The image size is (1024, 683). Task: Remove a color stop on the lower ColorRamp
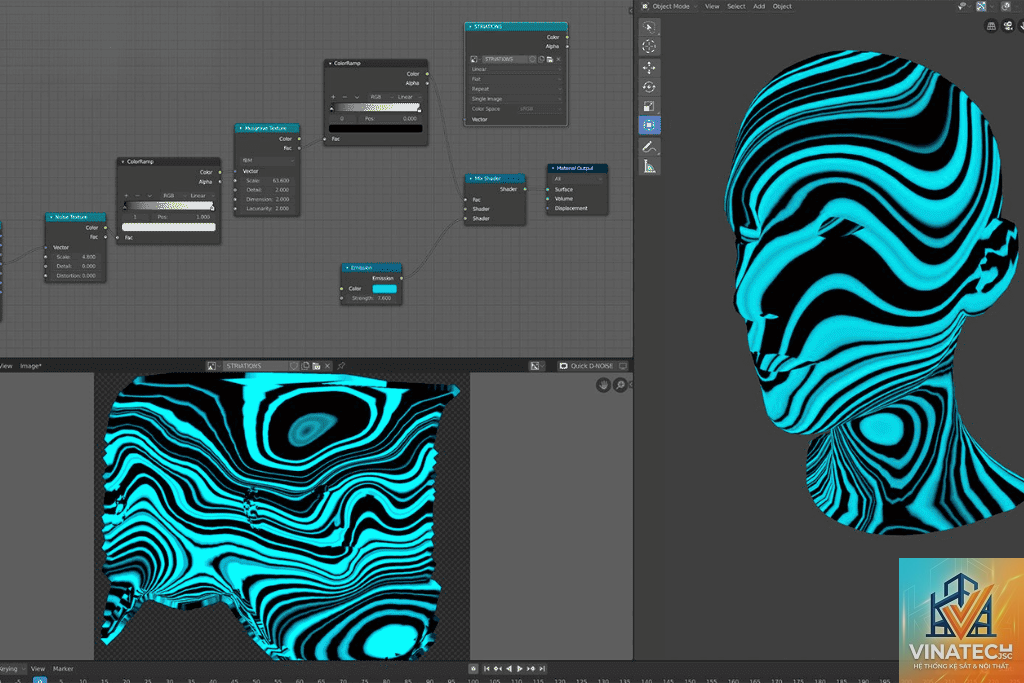[x=137, y=195]
